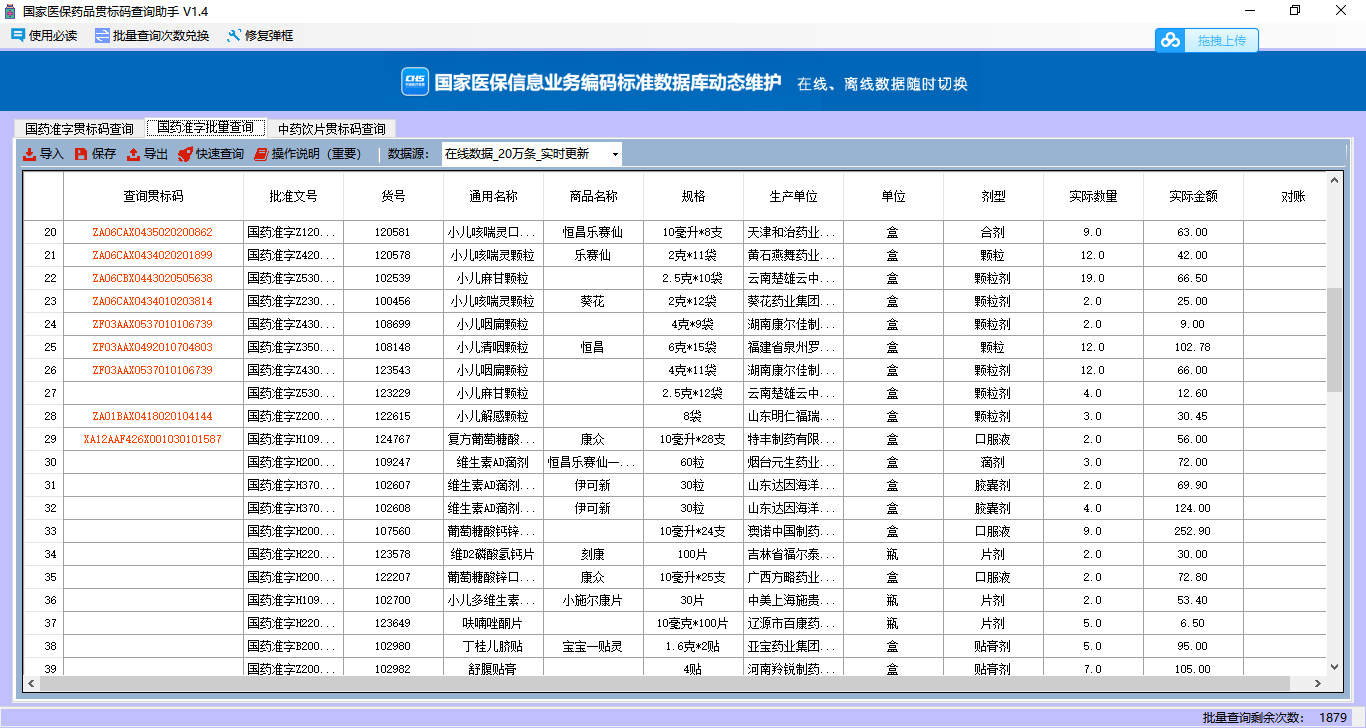Click 剂型 cell 合剂 in row 20

pos(993,232)
